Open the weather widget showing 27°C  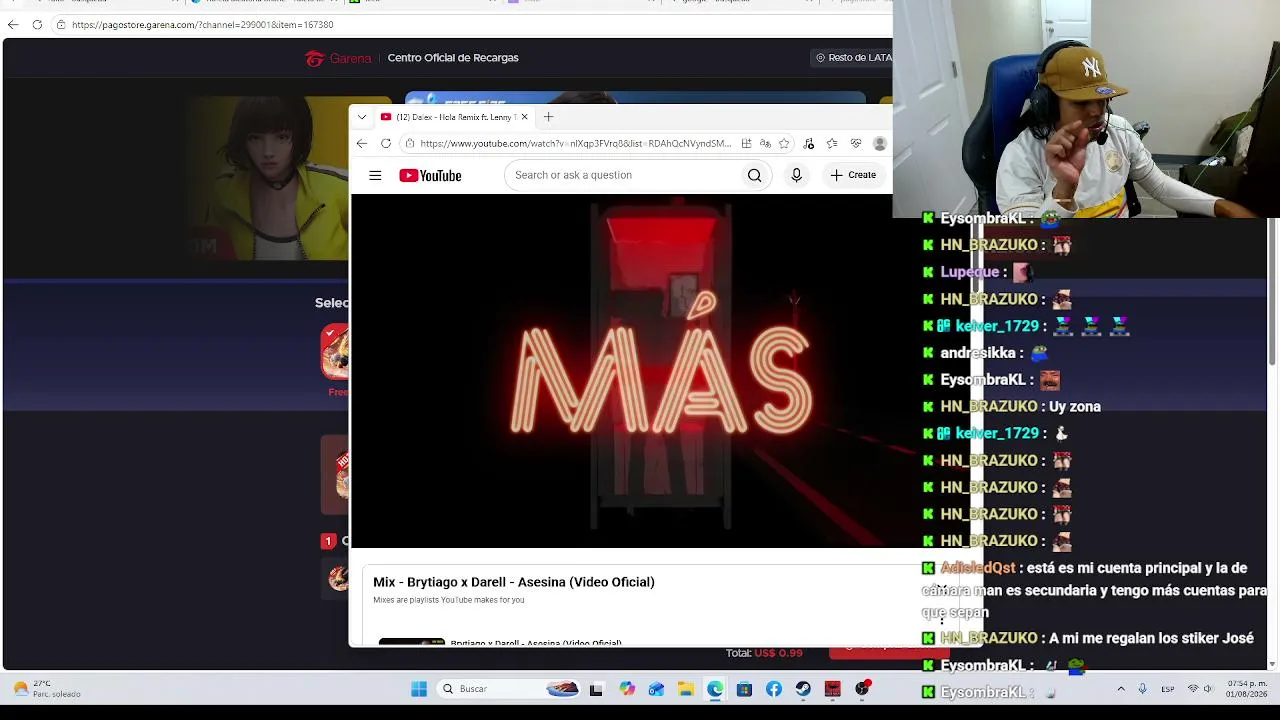tap(47, 689)
